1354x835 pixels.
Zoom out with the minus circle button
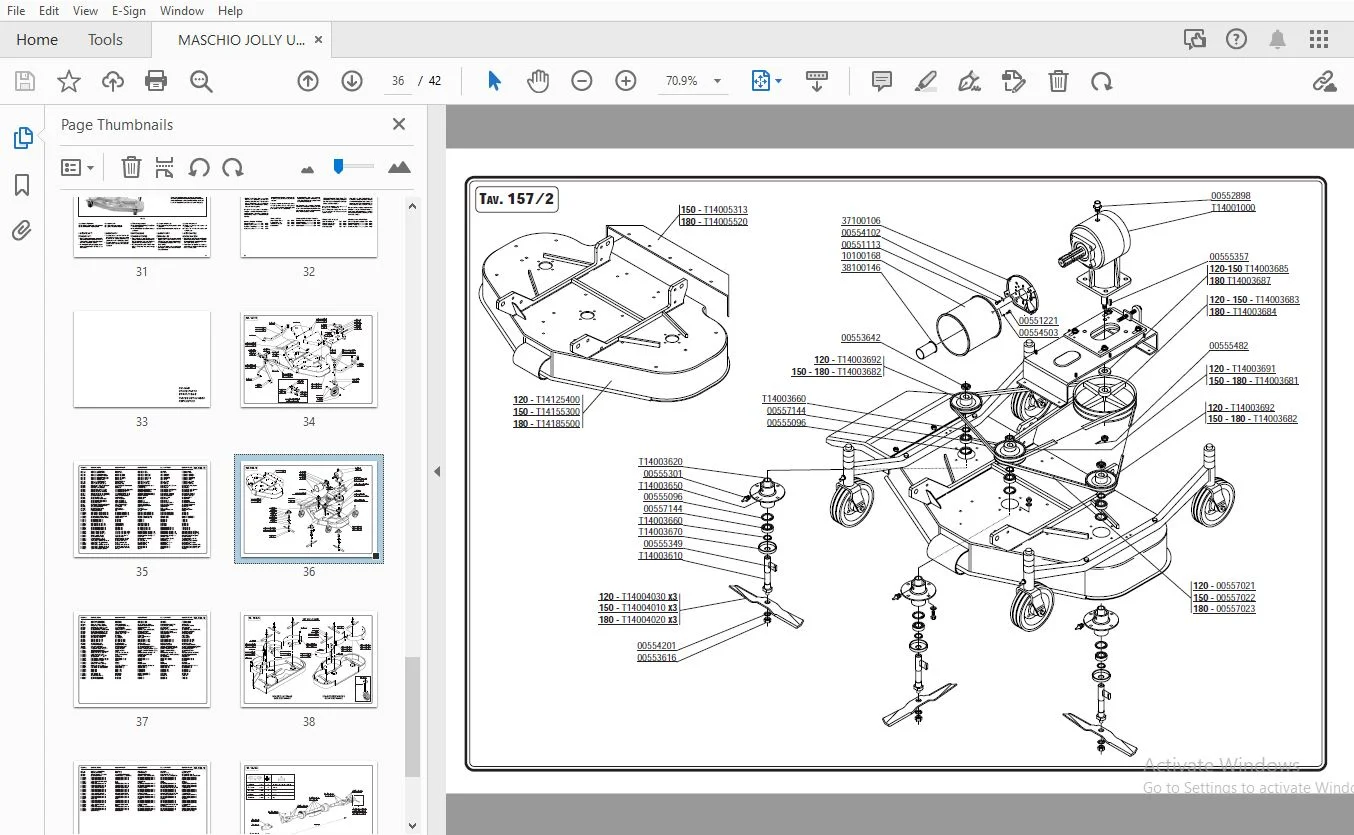tap(582, 81)
